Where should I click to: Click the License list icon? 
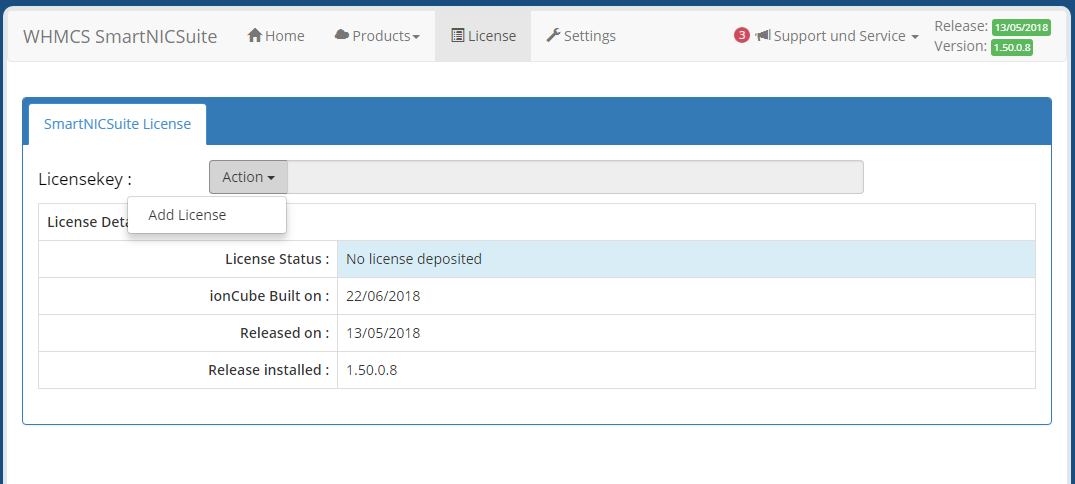point(457,36)
